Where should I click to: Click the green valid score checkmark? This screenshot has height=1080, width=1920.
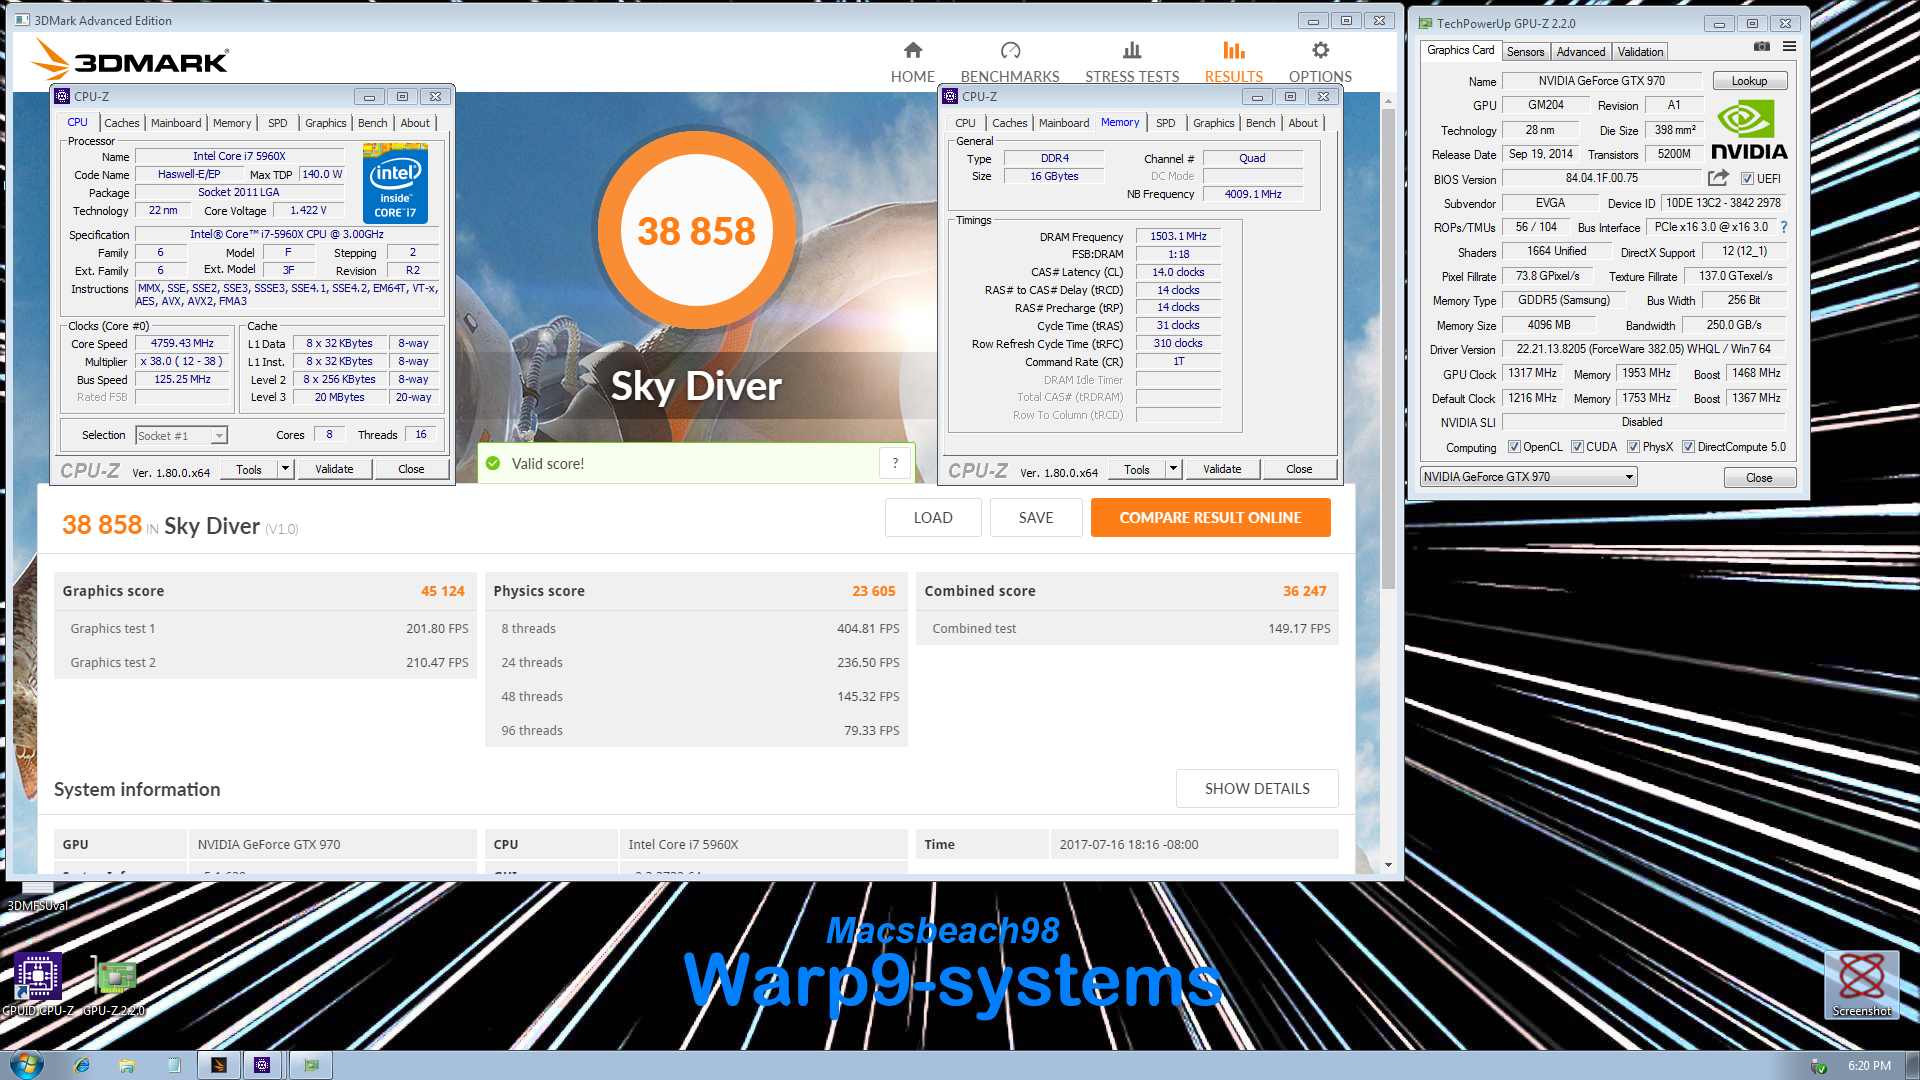click(493, 463)
